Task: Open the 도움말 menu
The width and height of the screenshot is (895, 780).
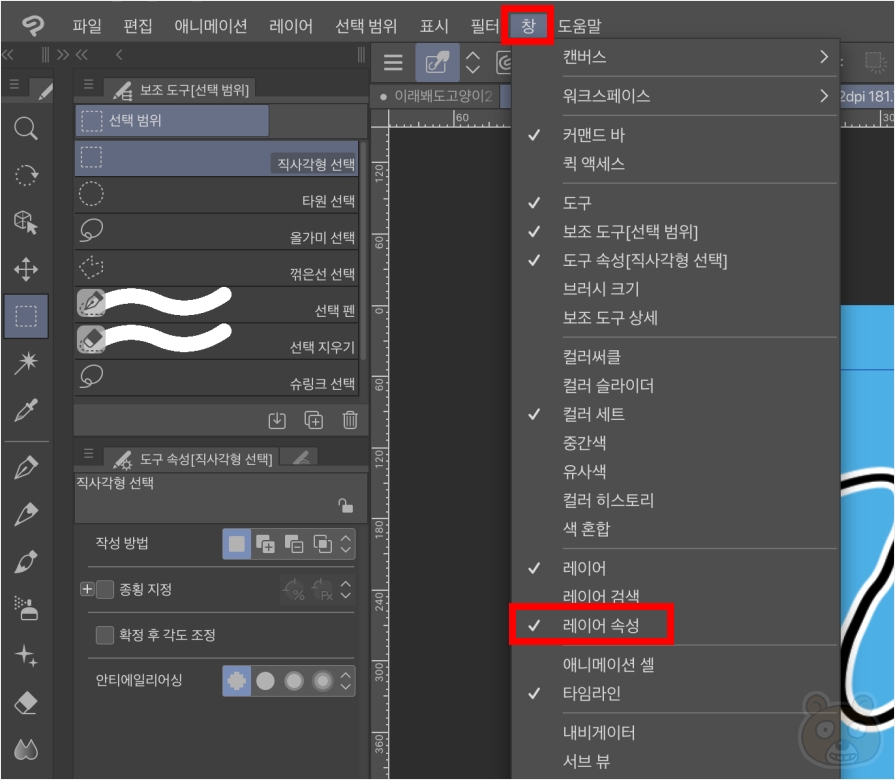Action: 579,26
